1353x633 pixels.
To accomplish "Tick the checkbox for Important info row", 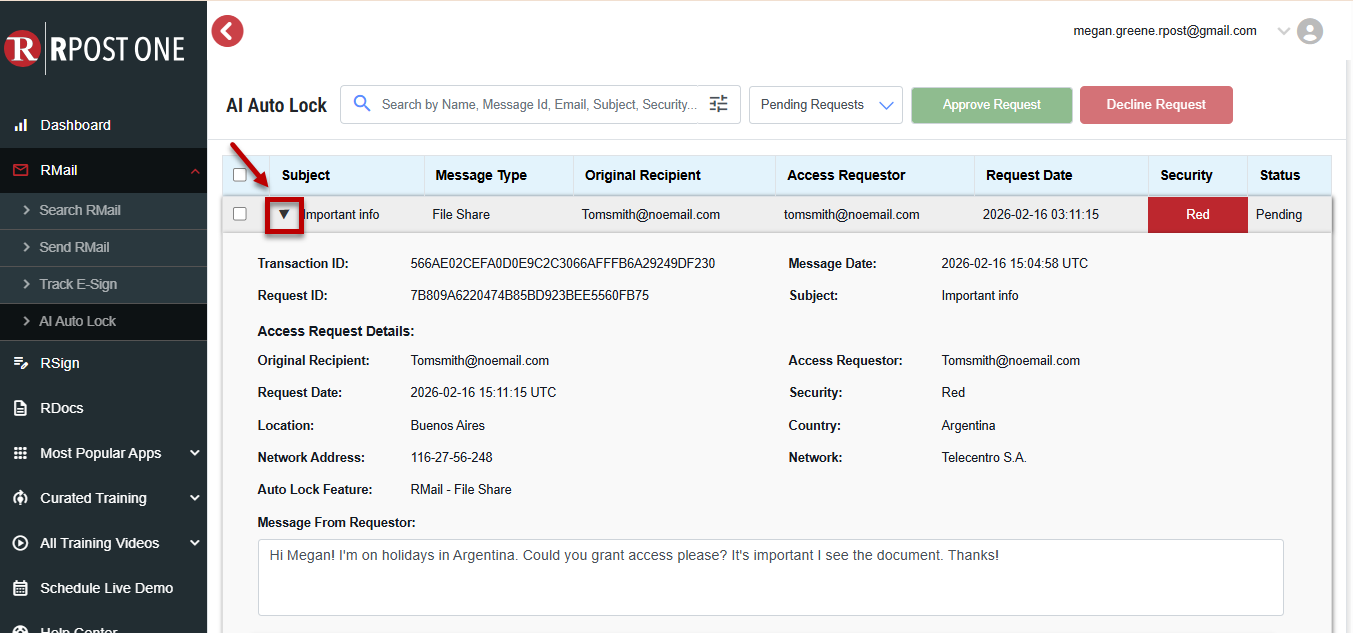I will click(x=240, y=214).
